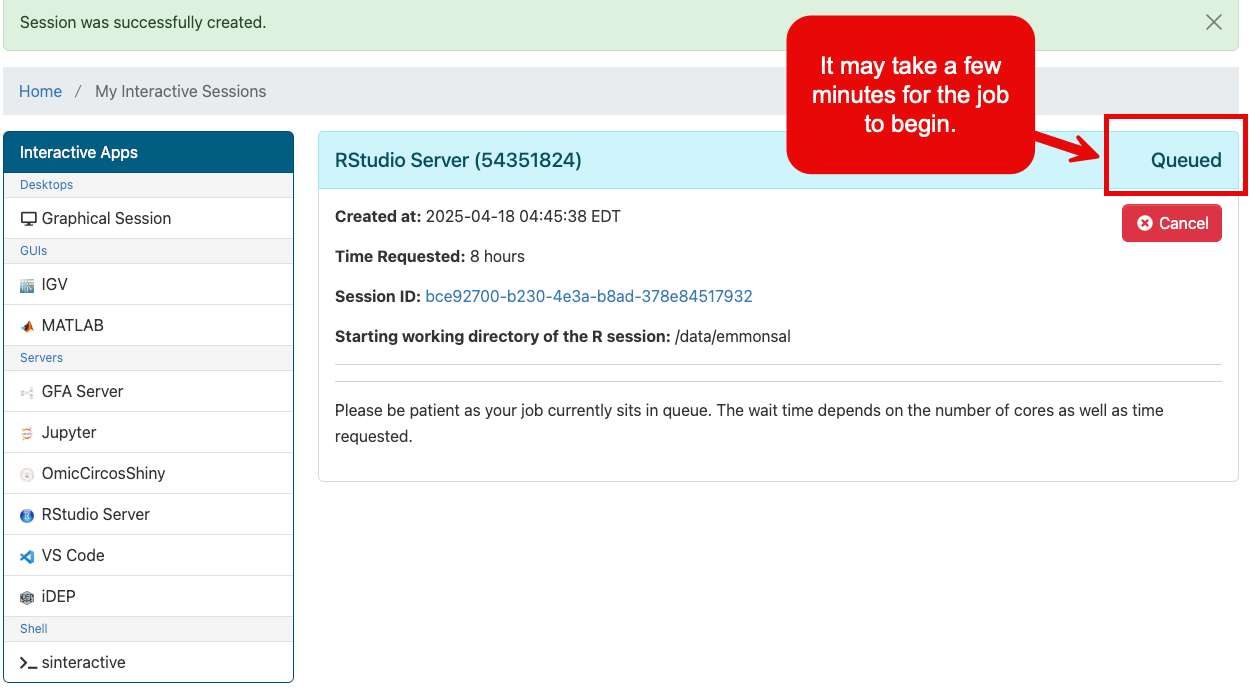Go to the Home breadcrumb link

pyautogui.click(x=40, y=91)
